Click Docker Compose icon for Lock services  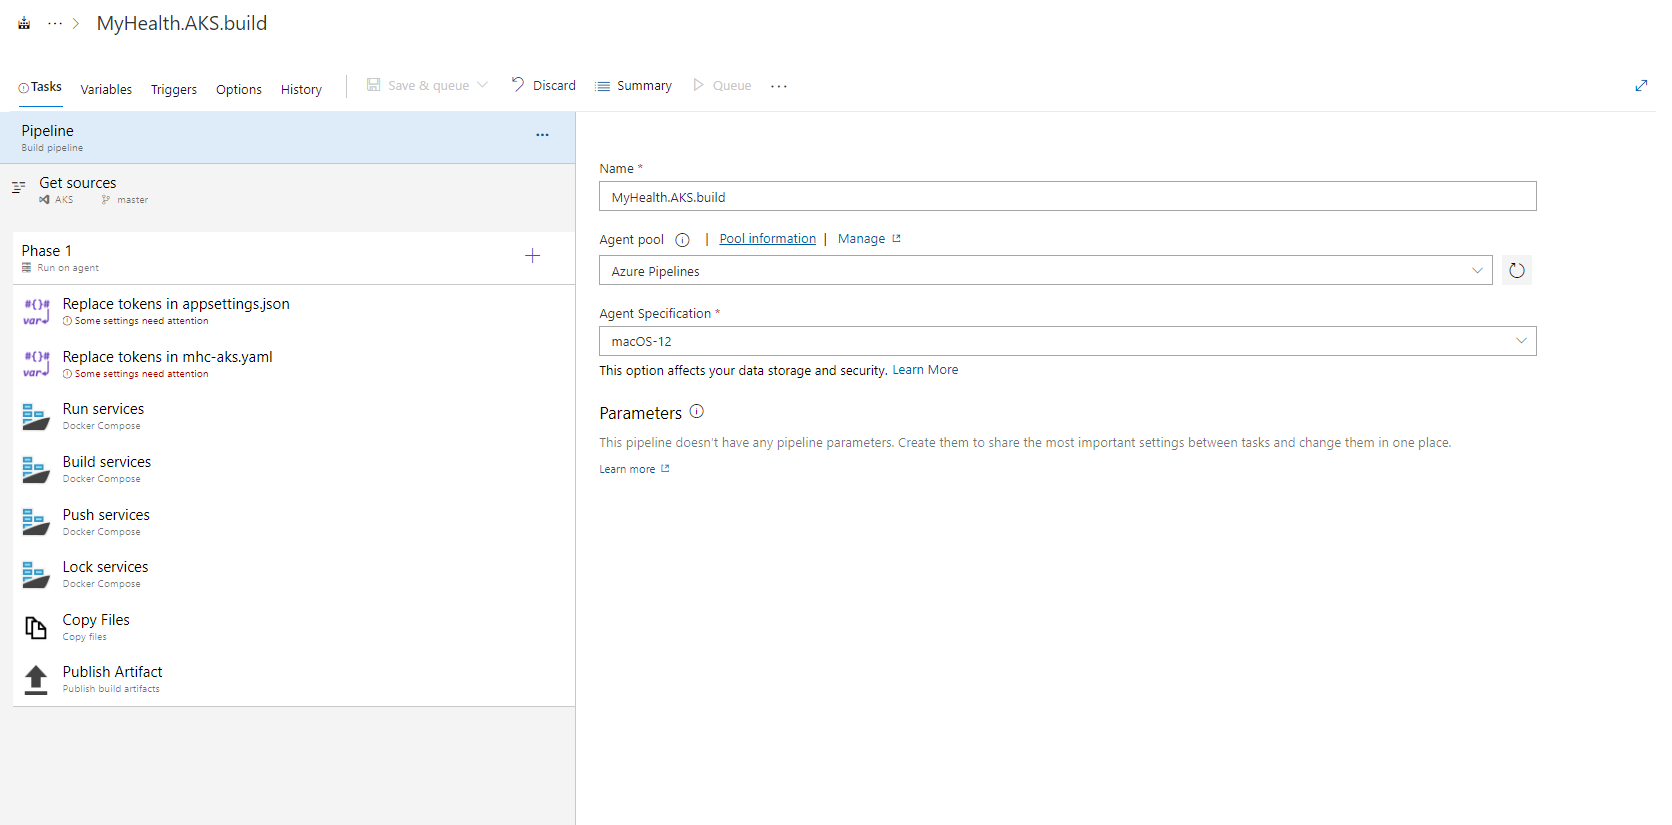coord(36,574)
